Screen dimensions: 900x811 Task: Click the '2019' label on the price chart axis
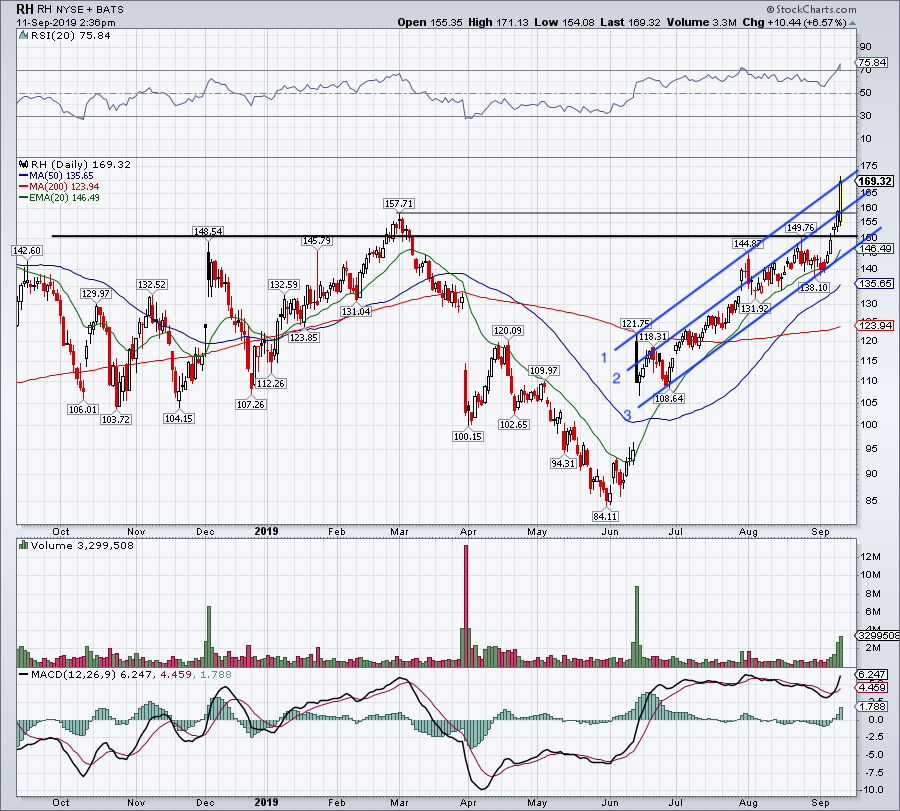(266, 531)
